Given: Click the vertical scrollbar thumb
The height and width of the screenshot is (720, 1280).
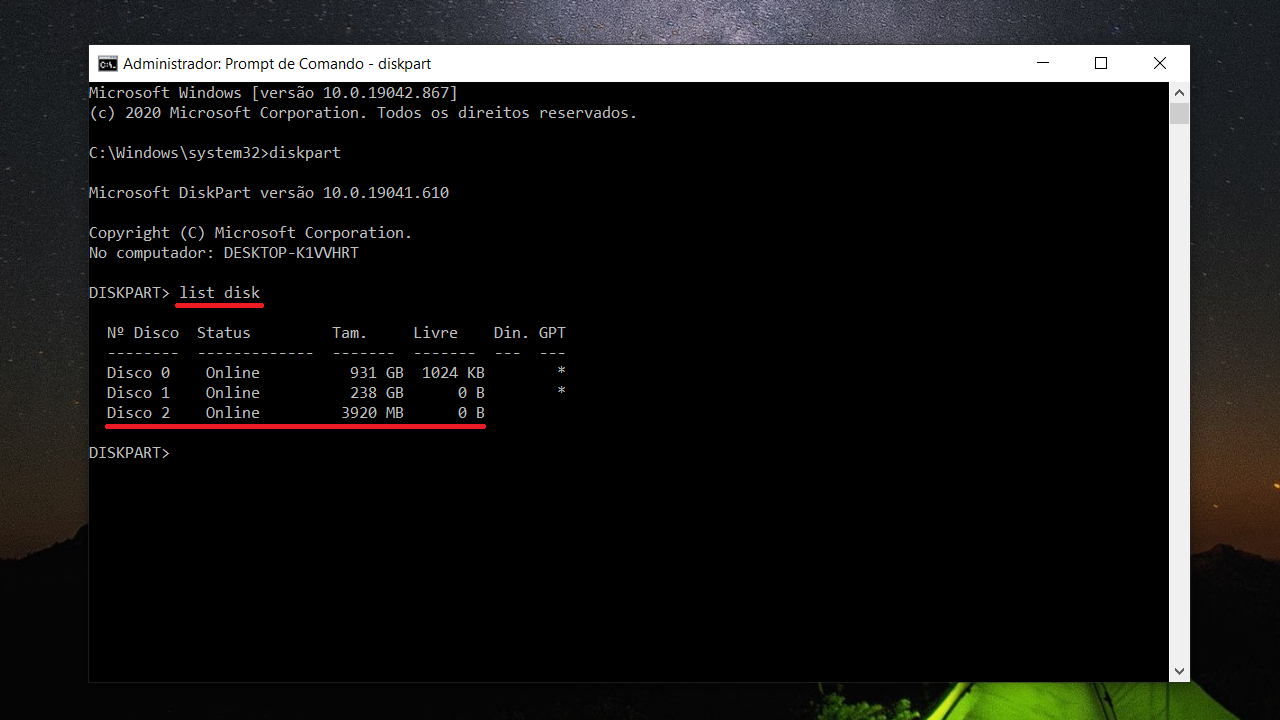Looking at the screenshot, I should coord(1179,112).
